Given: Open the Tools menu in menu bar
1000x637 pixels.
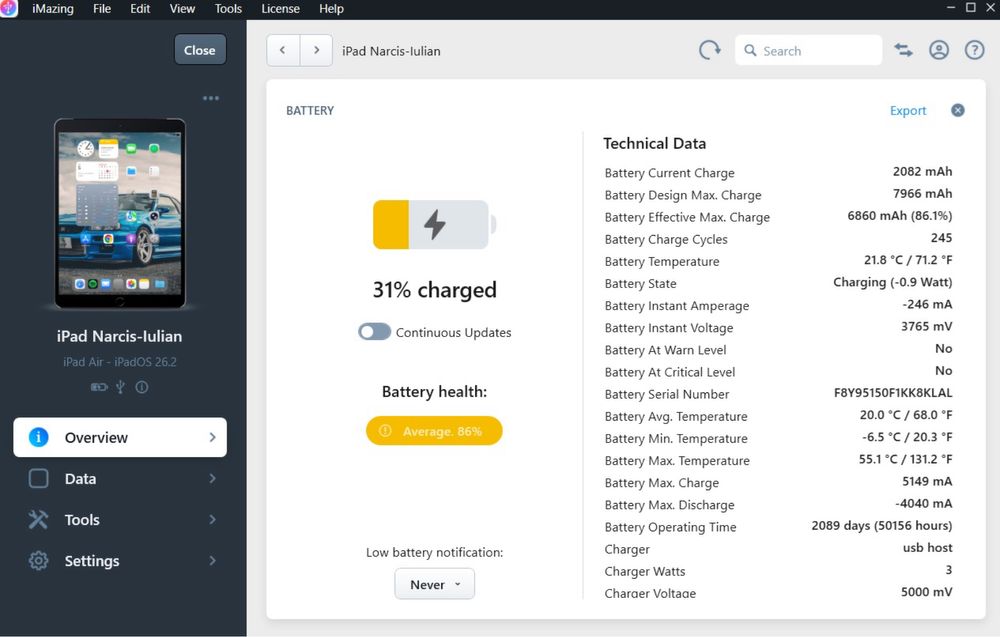Looking at the screenshot, I should [x=228, y=9].
